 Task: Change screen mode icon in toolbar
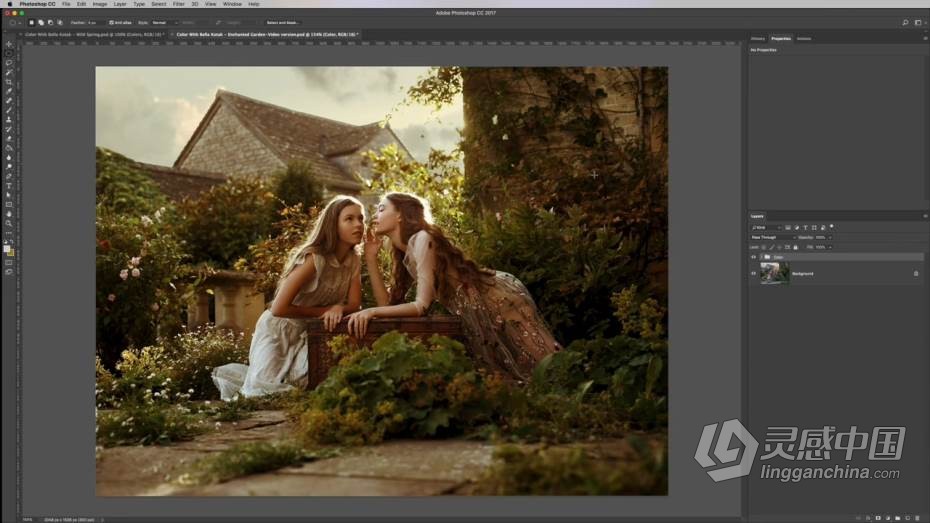tap(9, 272)
